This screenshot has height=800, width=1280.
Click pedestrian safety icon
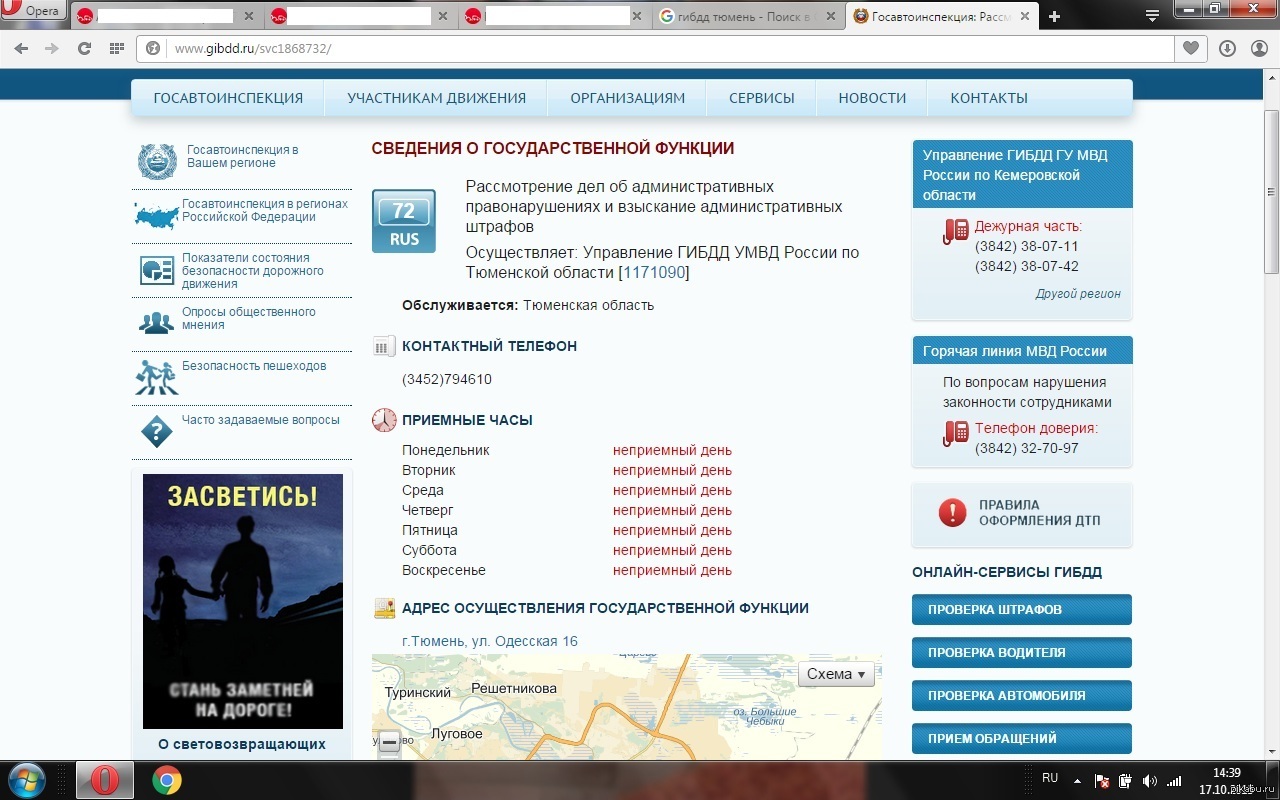tap(156, 377)
